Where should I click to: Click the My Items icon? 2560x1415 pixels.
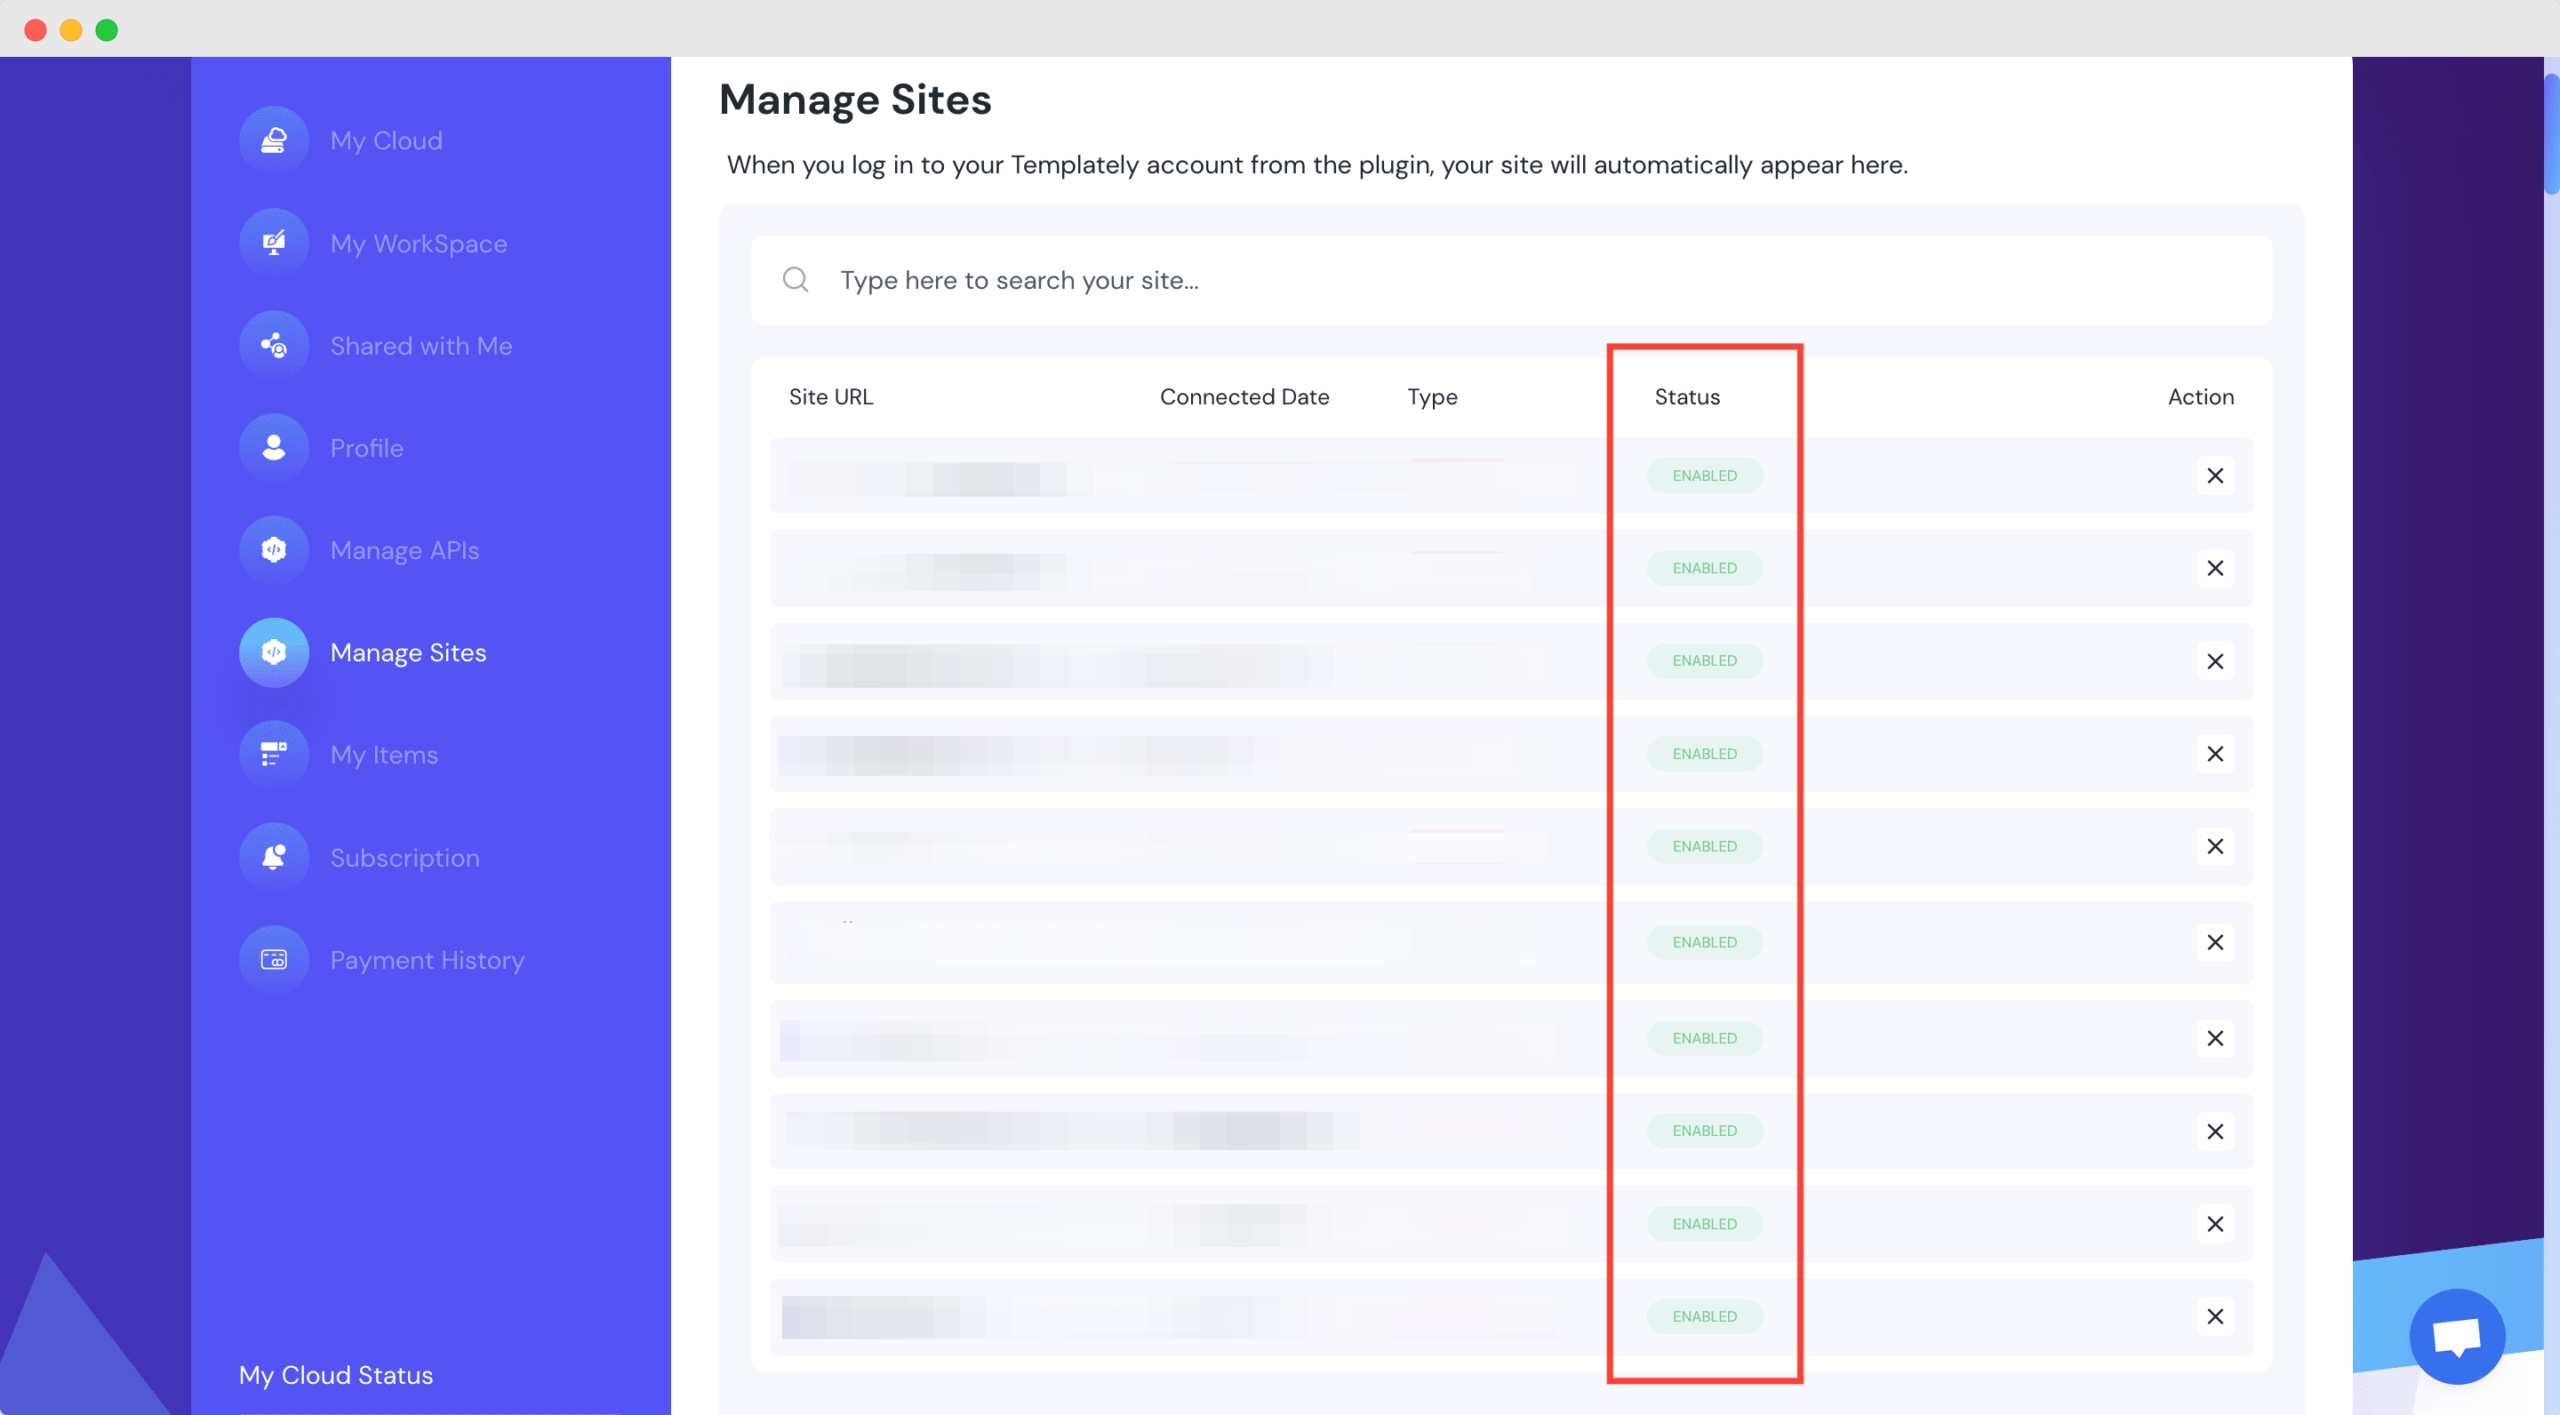pyautogui.click(x=274, y=755)
